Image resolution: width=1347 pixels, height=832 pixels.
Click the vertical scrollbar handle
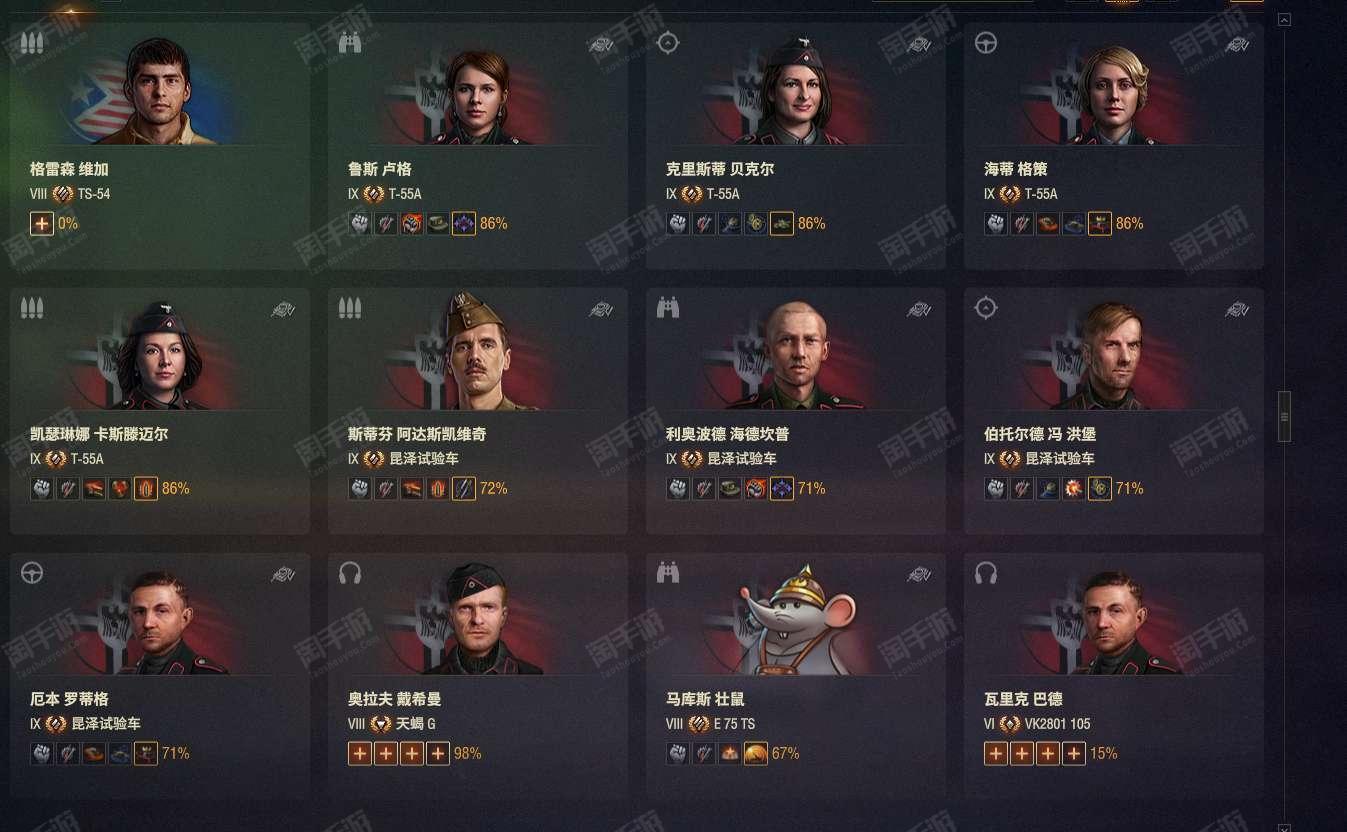[1285, 416]
